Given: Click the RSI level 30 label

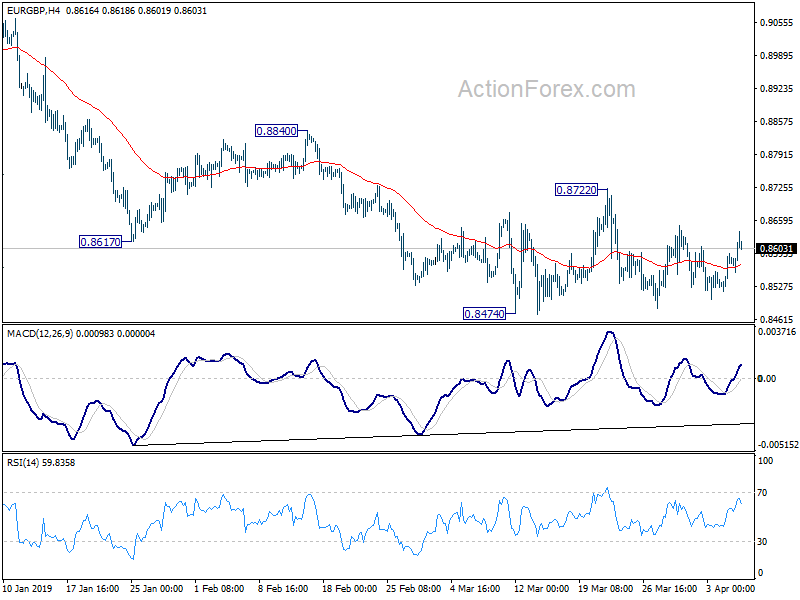Looking at the screenshot, I should 762,542.
